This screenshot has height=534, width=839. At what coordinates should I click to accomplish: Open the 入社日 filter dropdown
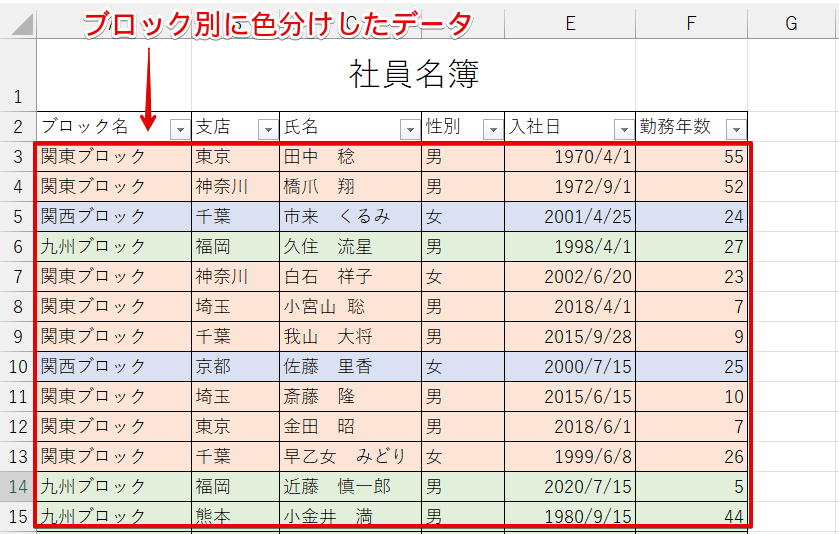click(624, 129)
